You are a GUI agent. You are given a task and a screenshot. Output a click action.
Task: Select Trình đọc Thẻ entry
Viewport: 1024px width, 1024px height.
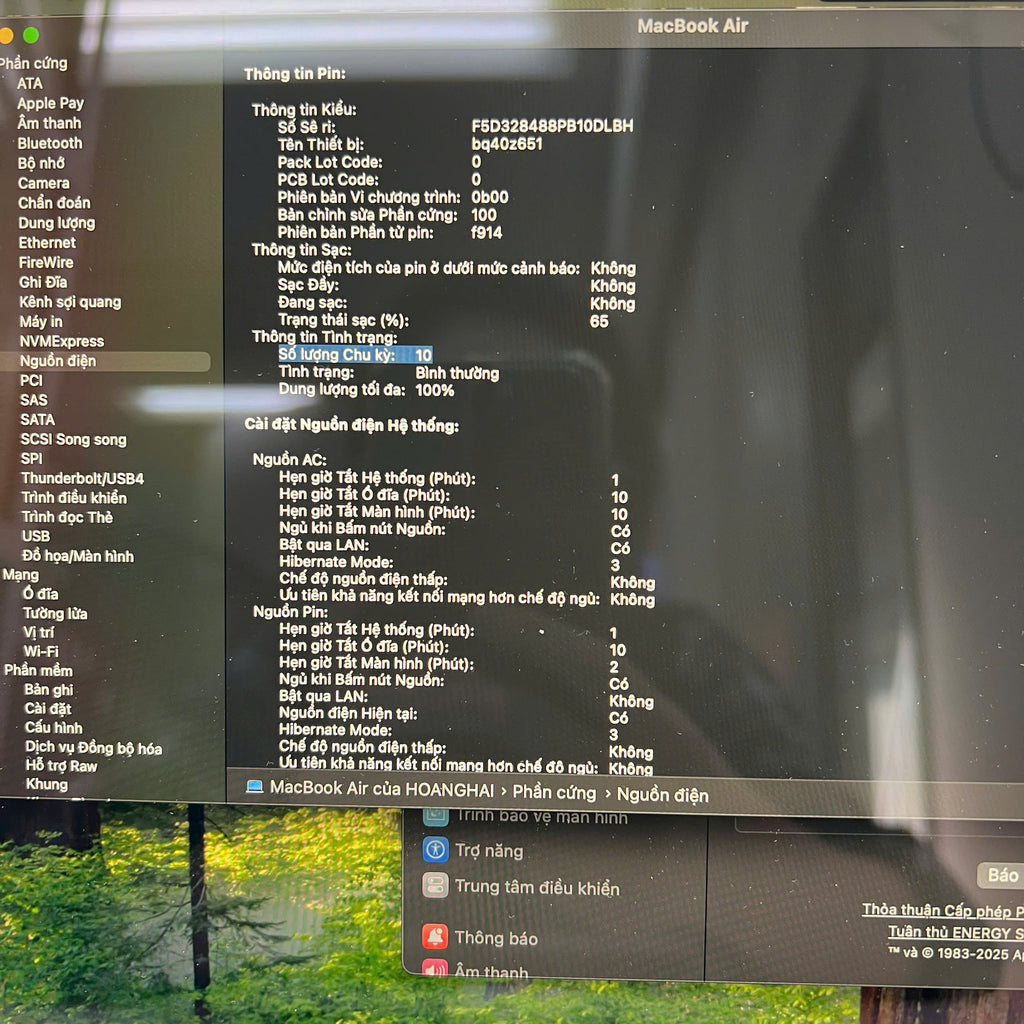coord(67,517)
